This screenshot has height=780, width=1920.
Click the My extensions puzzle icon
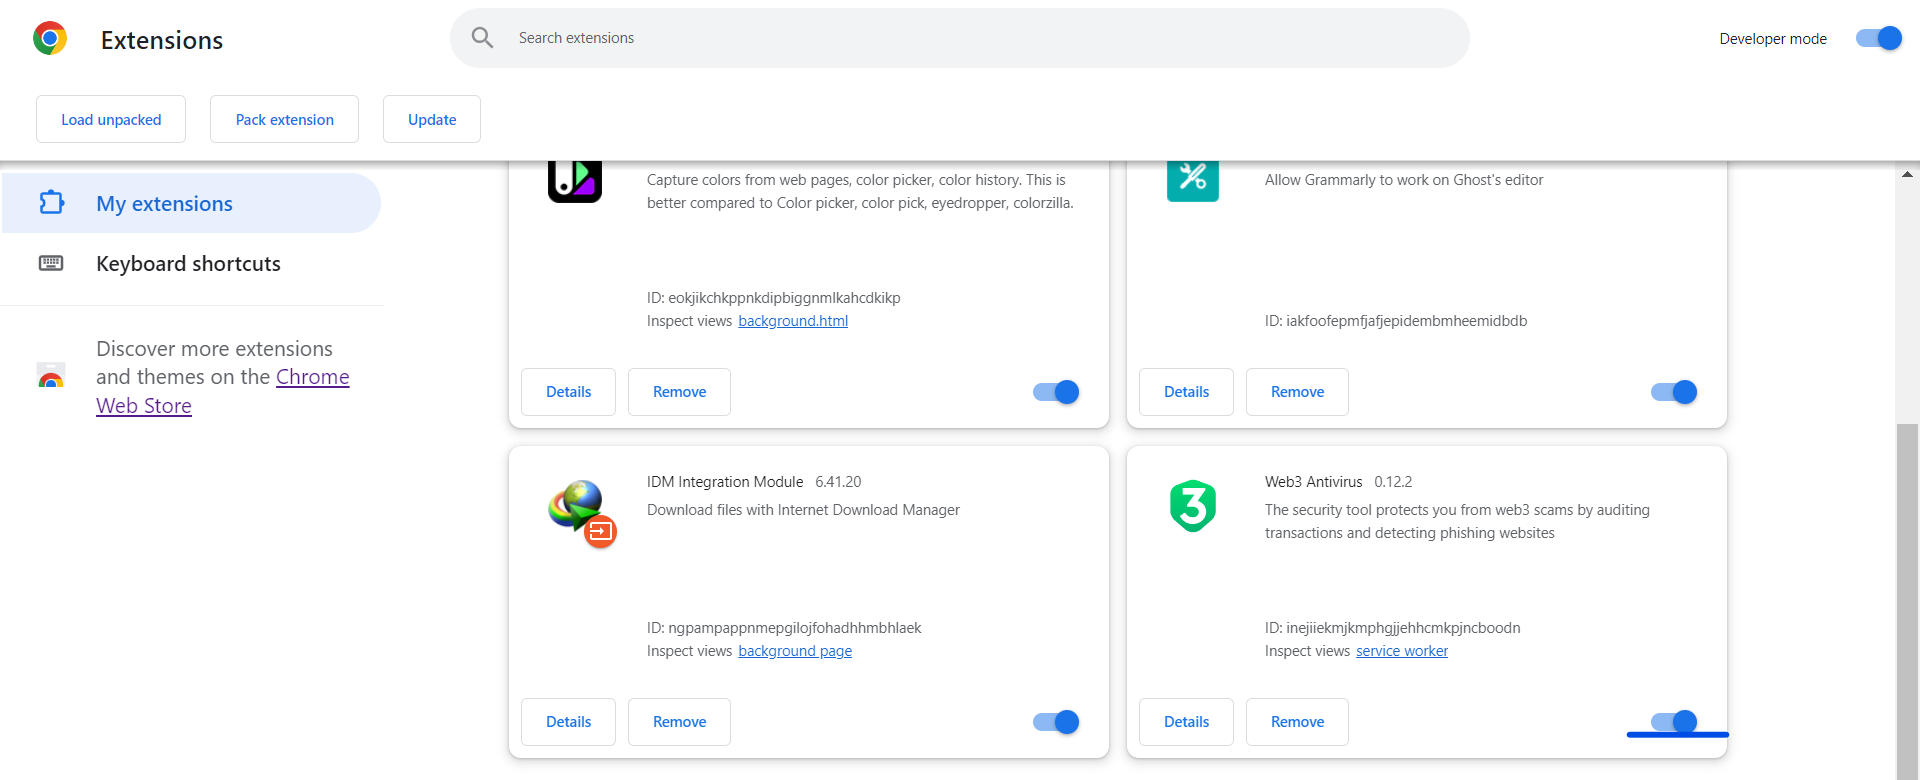pos(51,203)
